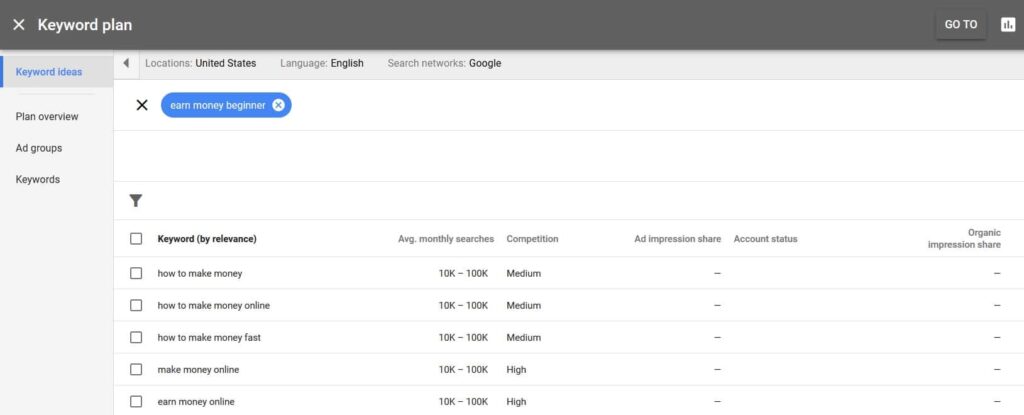
Task: Clear the keyword search bar
Action: pos(142,105)
